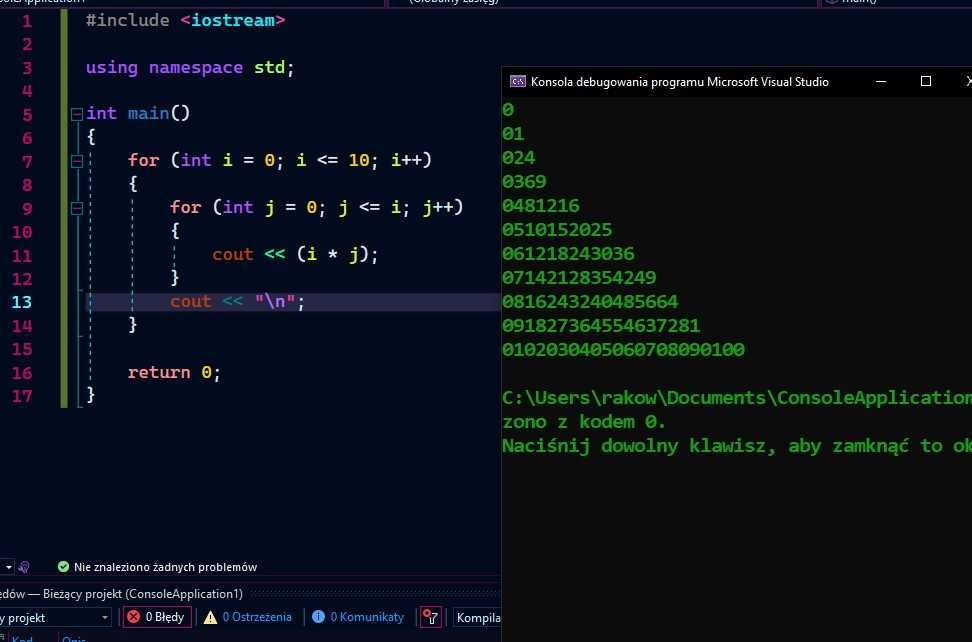The height and width of the screenshot is (642, 972).
Task: Click the yellow warning triangle icon
Action: 210,617
